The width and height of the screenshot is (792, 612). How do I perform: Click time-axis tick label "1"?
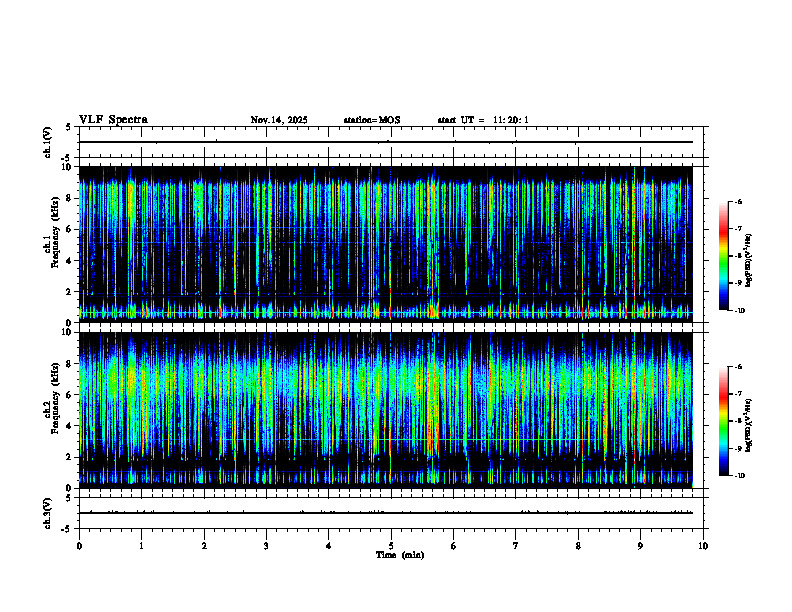point(142,546)
